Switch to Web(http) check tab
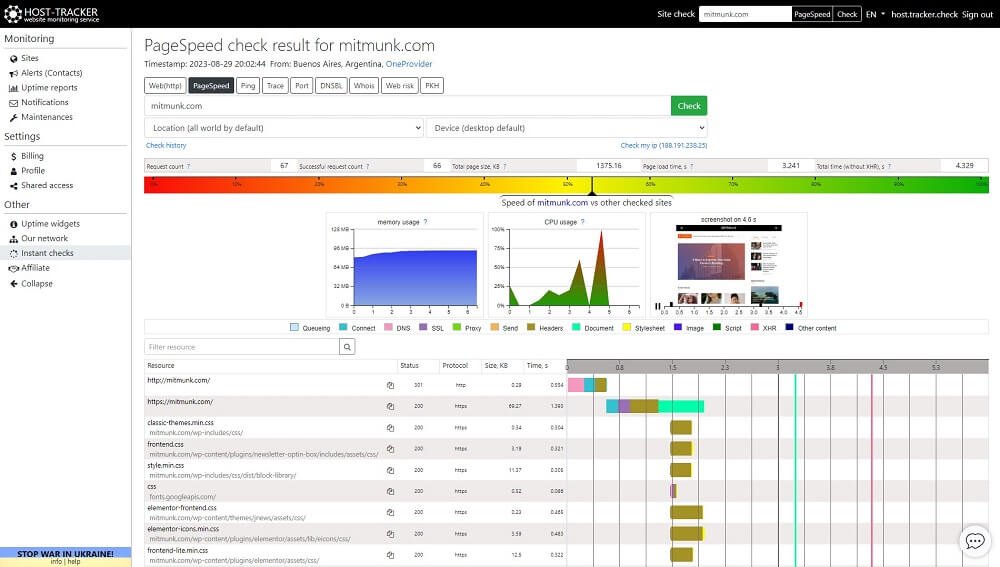The height and width of the screenshot is (567, 1000). point(165,85)
